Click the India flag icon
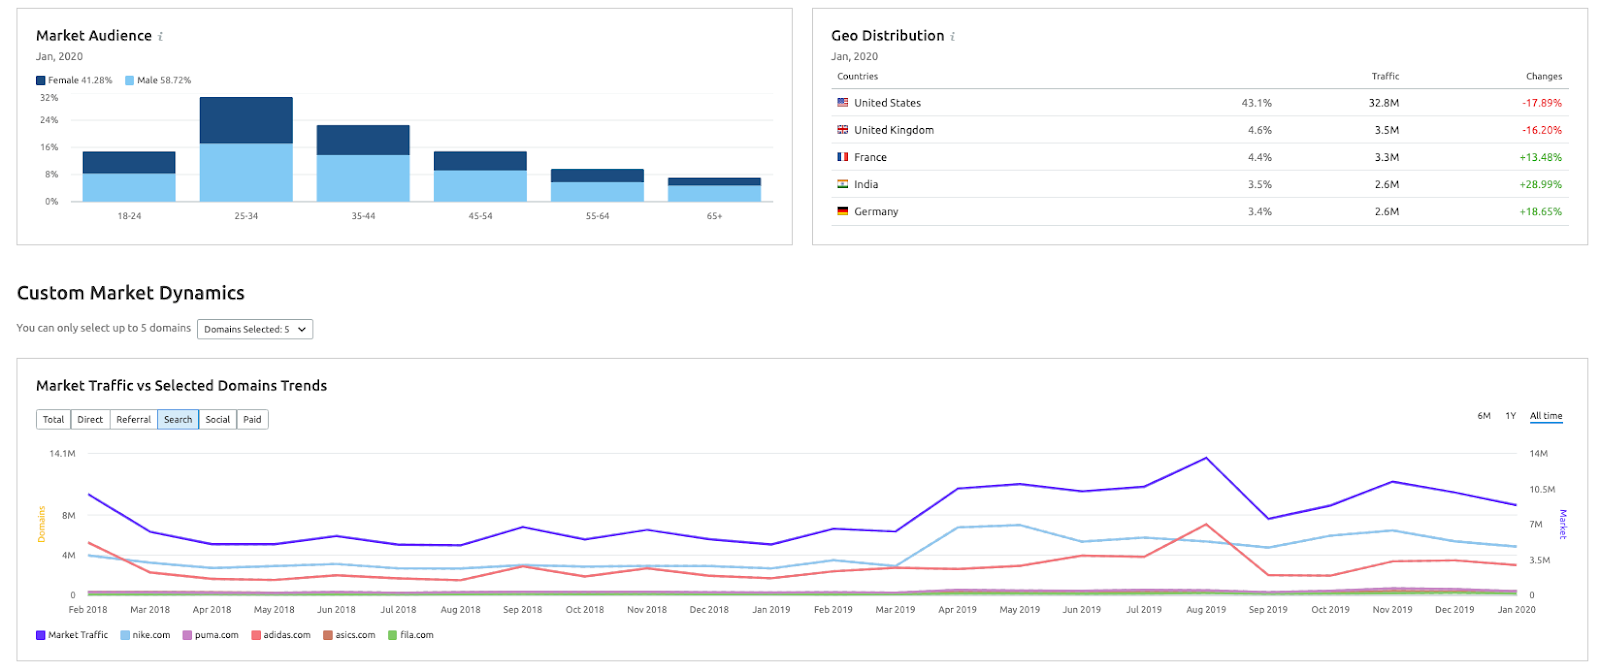Viewport: 1600px width, 672px height. (x=843, y=184)
